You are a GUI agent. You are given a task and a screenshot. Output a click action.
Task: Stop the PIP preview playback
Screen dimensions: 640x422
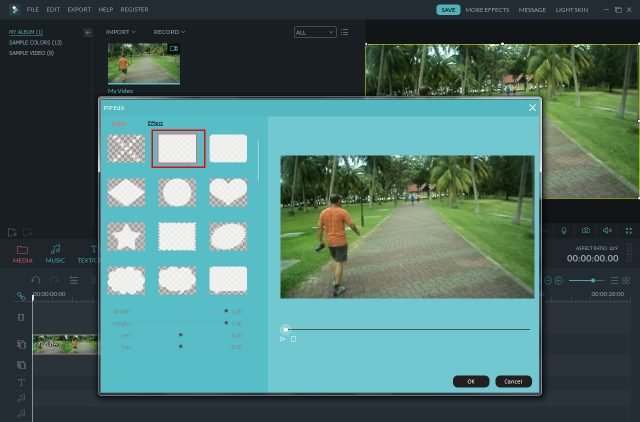coord(293,339)
